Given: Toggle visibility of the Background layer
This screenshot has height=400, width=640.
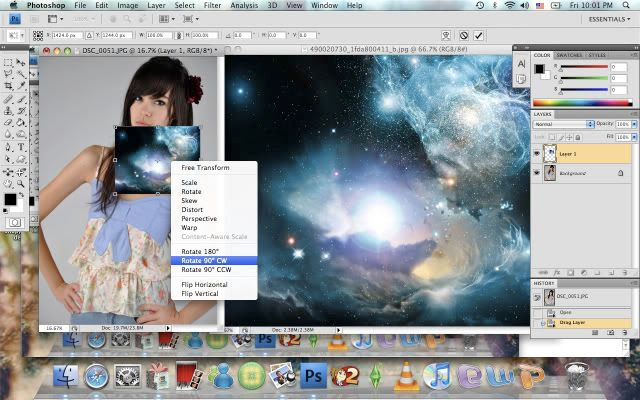Looking at the screenshot, I should tap(537, 173).
